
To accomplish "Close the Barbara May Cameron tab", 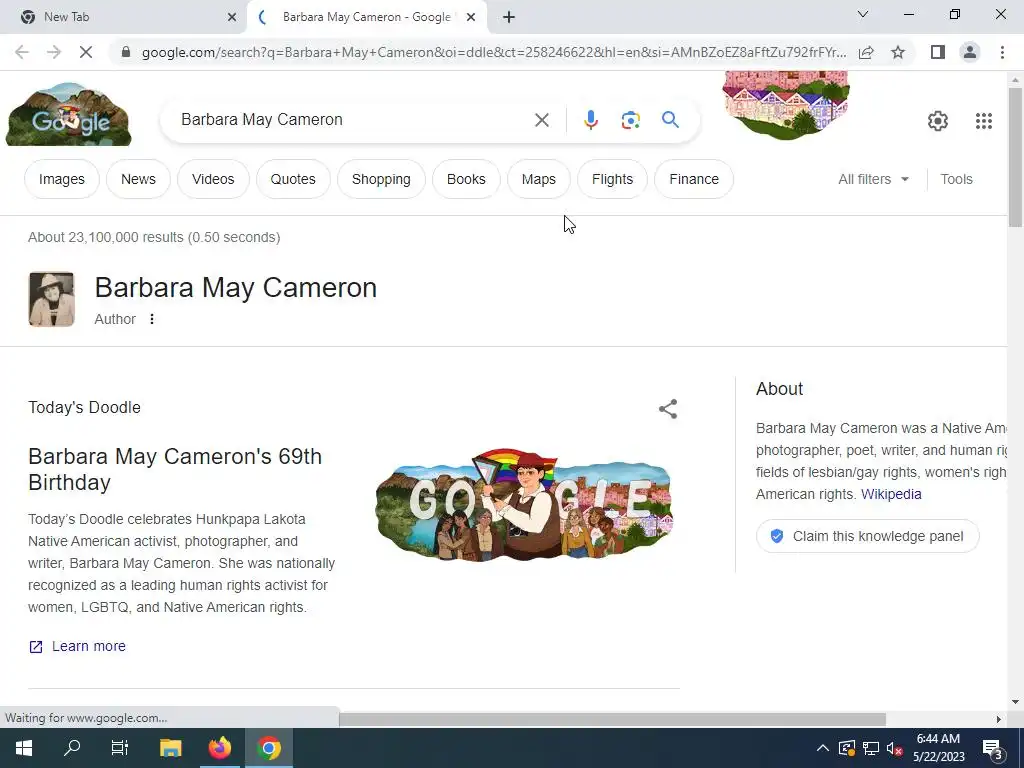I will [471, 17].
